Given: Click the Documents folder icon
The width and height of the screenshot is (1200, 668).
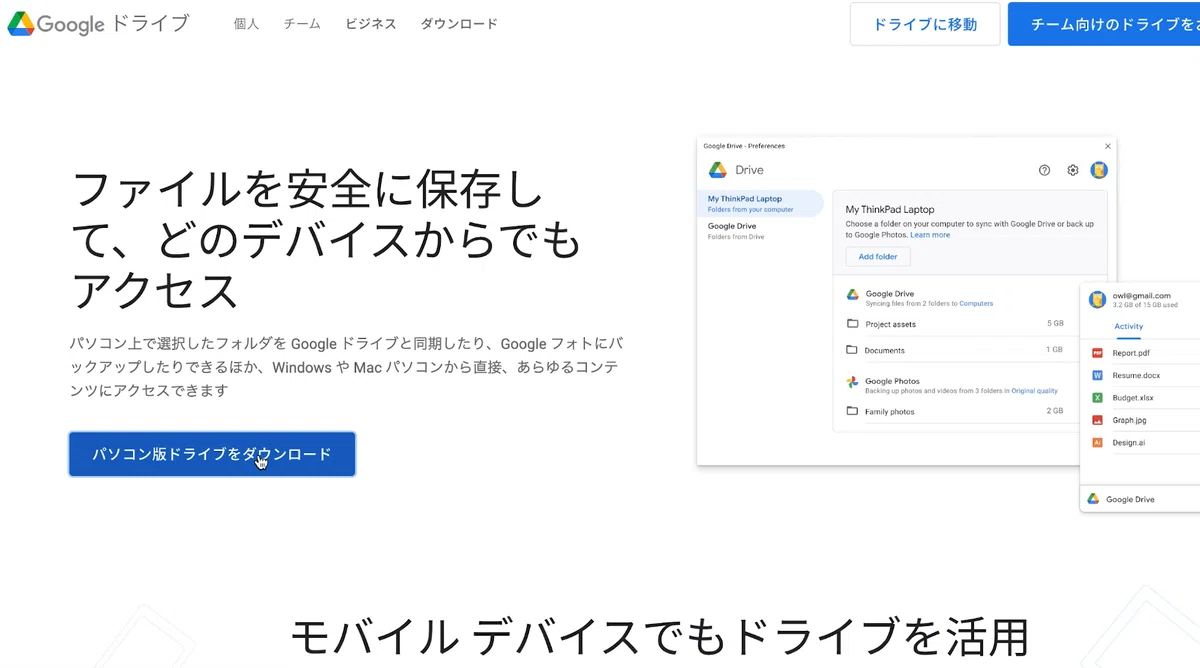Looking at the screenshot, I should point(853,350).
